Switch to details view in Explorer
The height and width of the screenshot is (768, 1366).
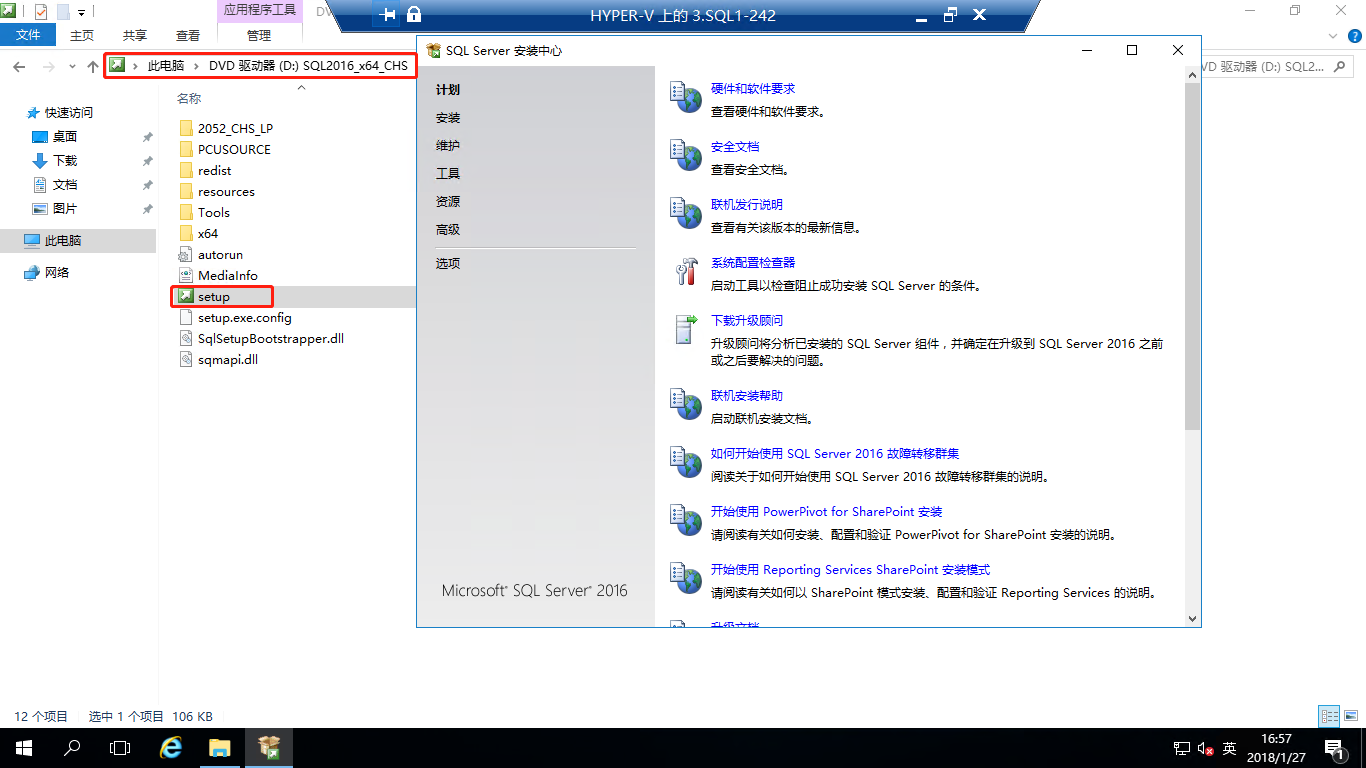point(1329,716)
